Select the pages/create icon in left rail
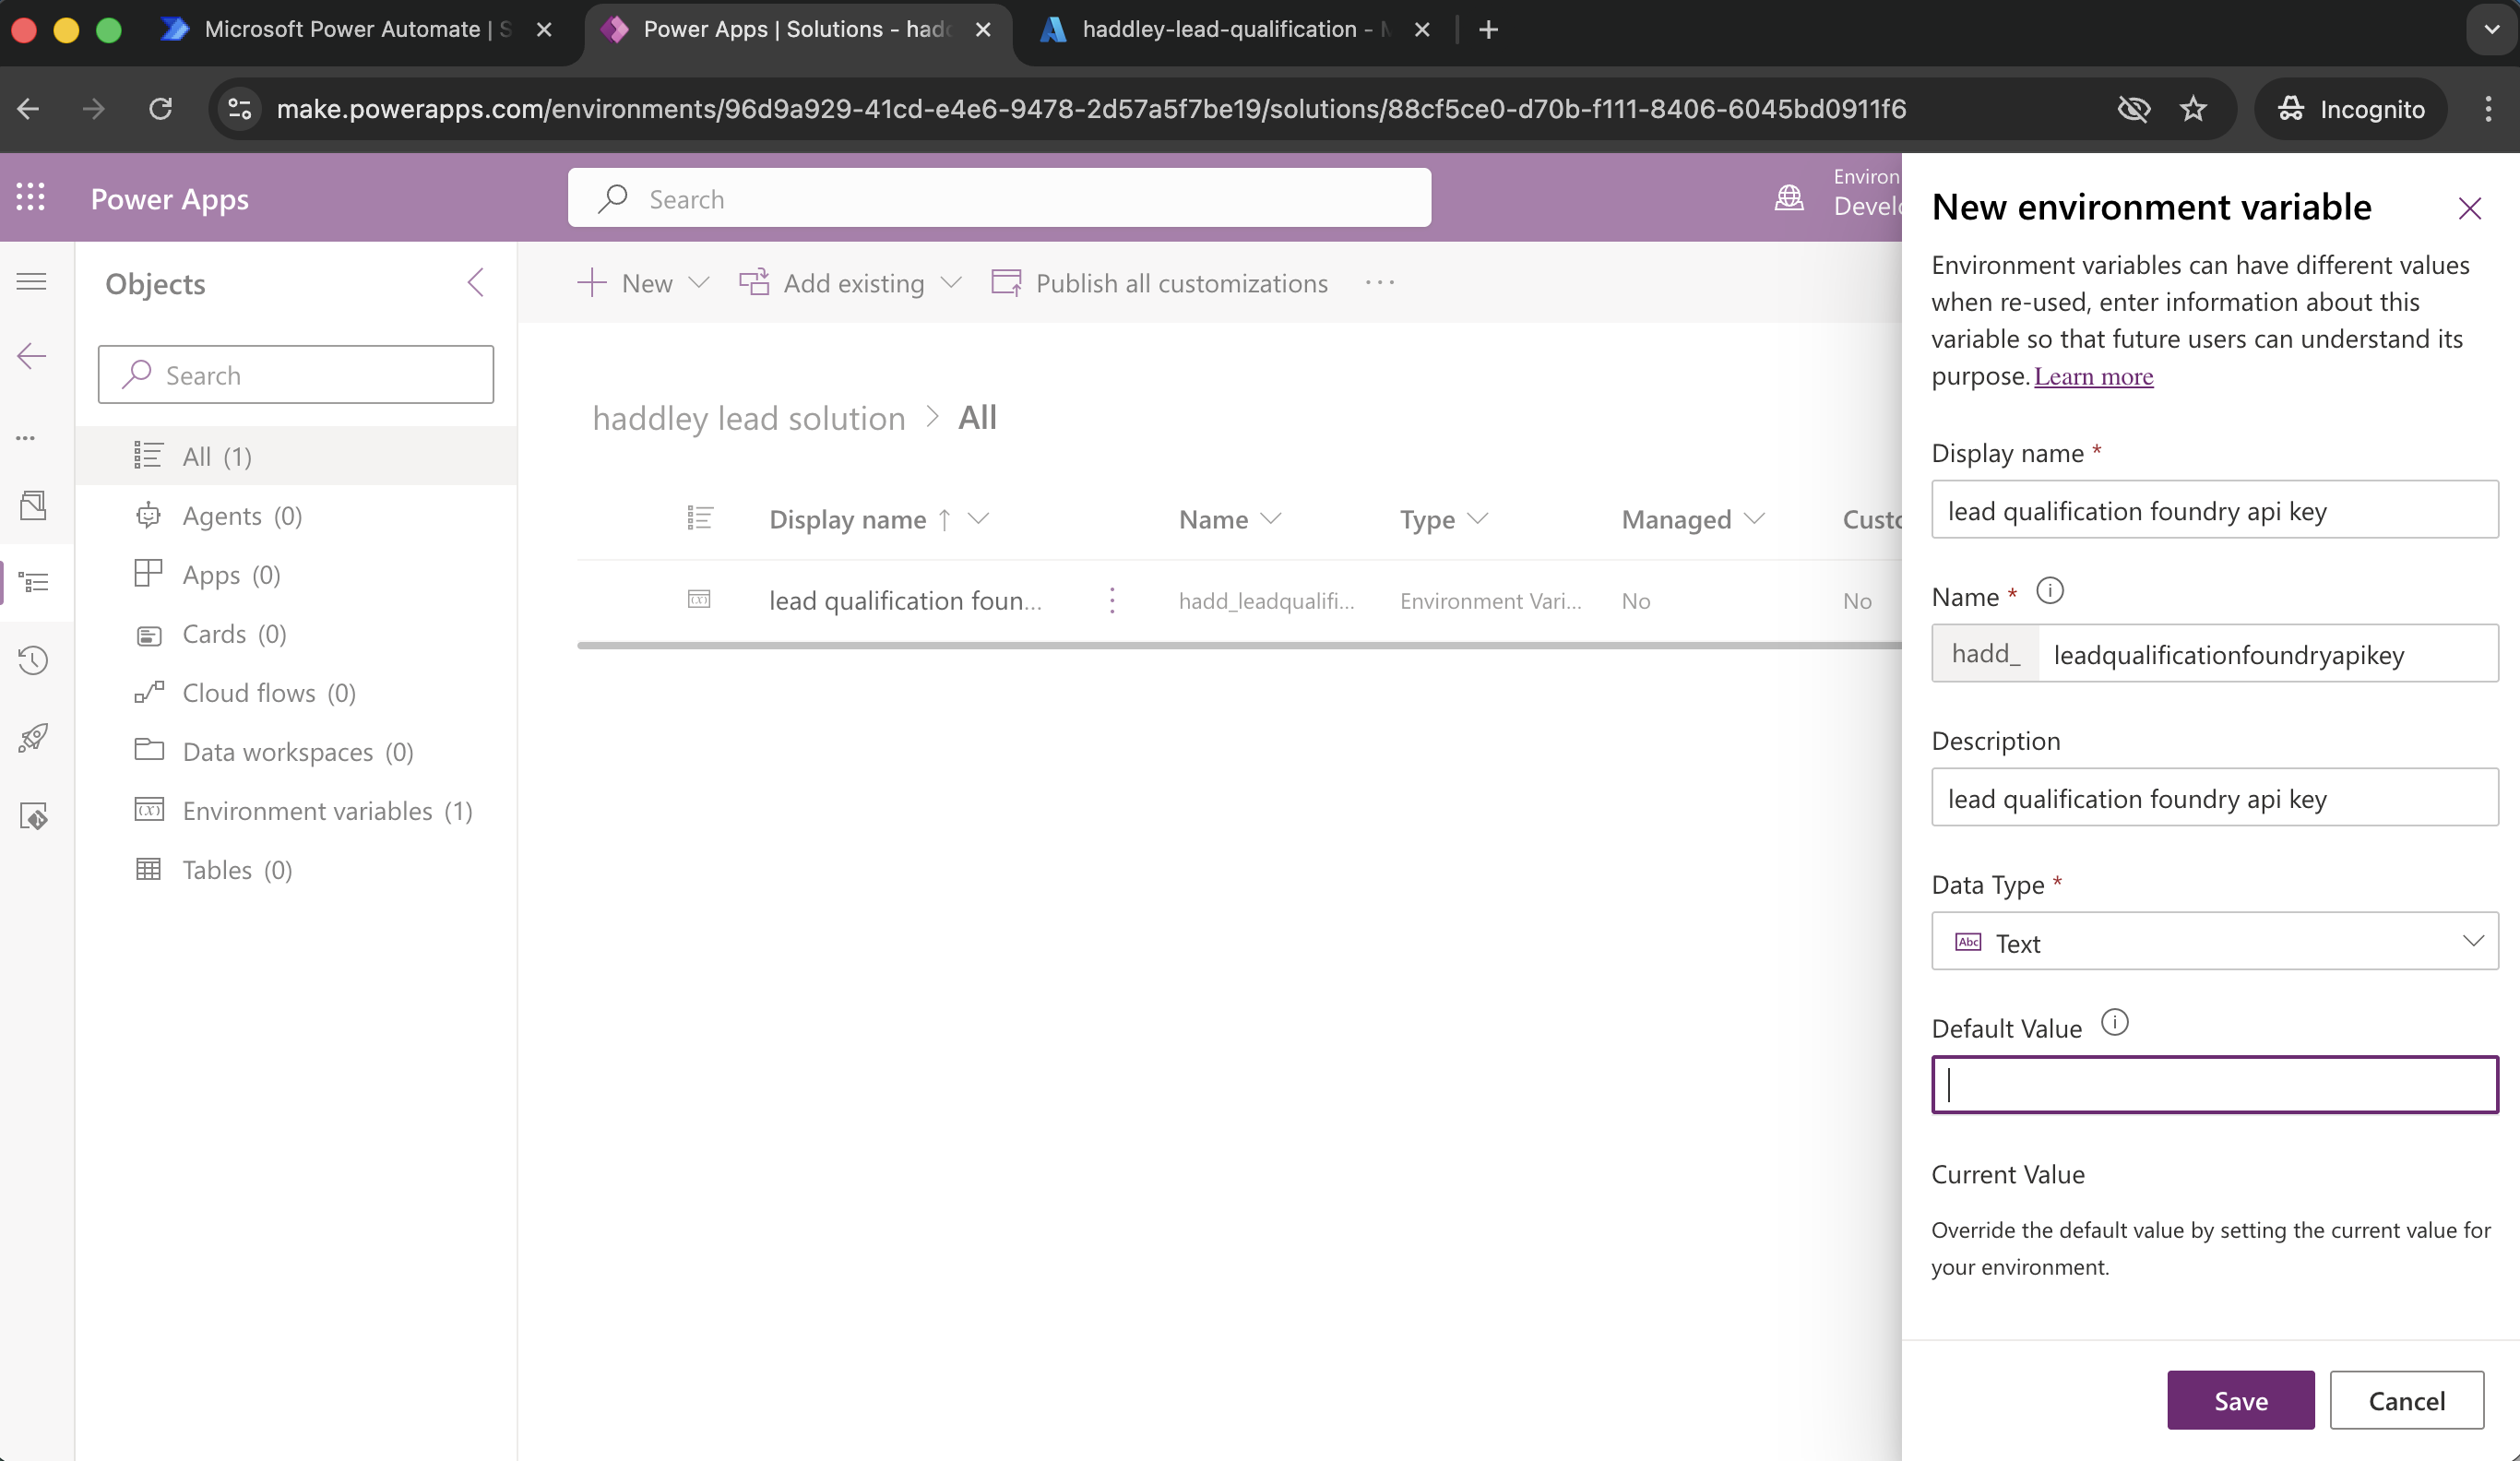This screenshot has width=2520, height=1461. click(x=33, y=505)
